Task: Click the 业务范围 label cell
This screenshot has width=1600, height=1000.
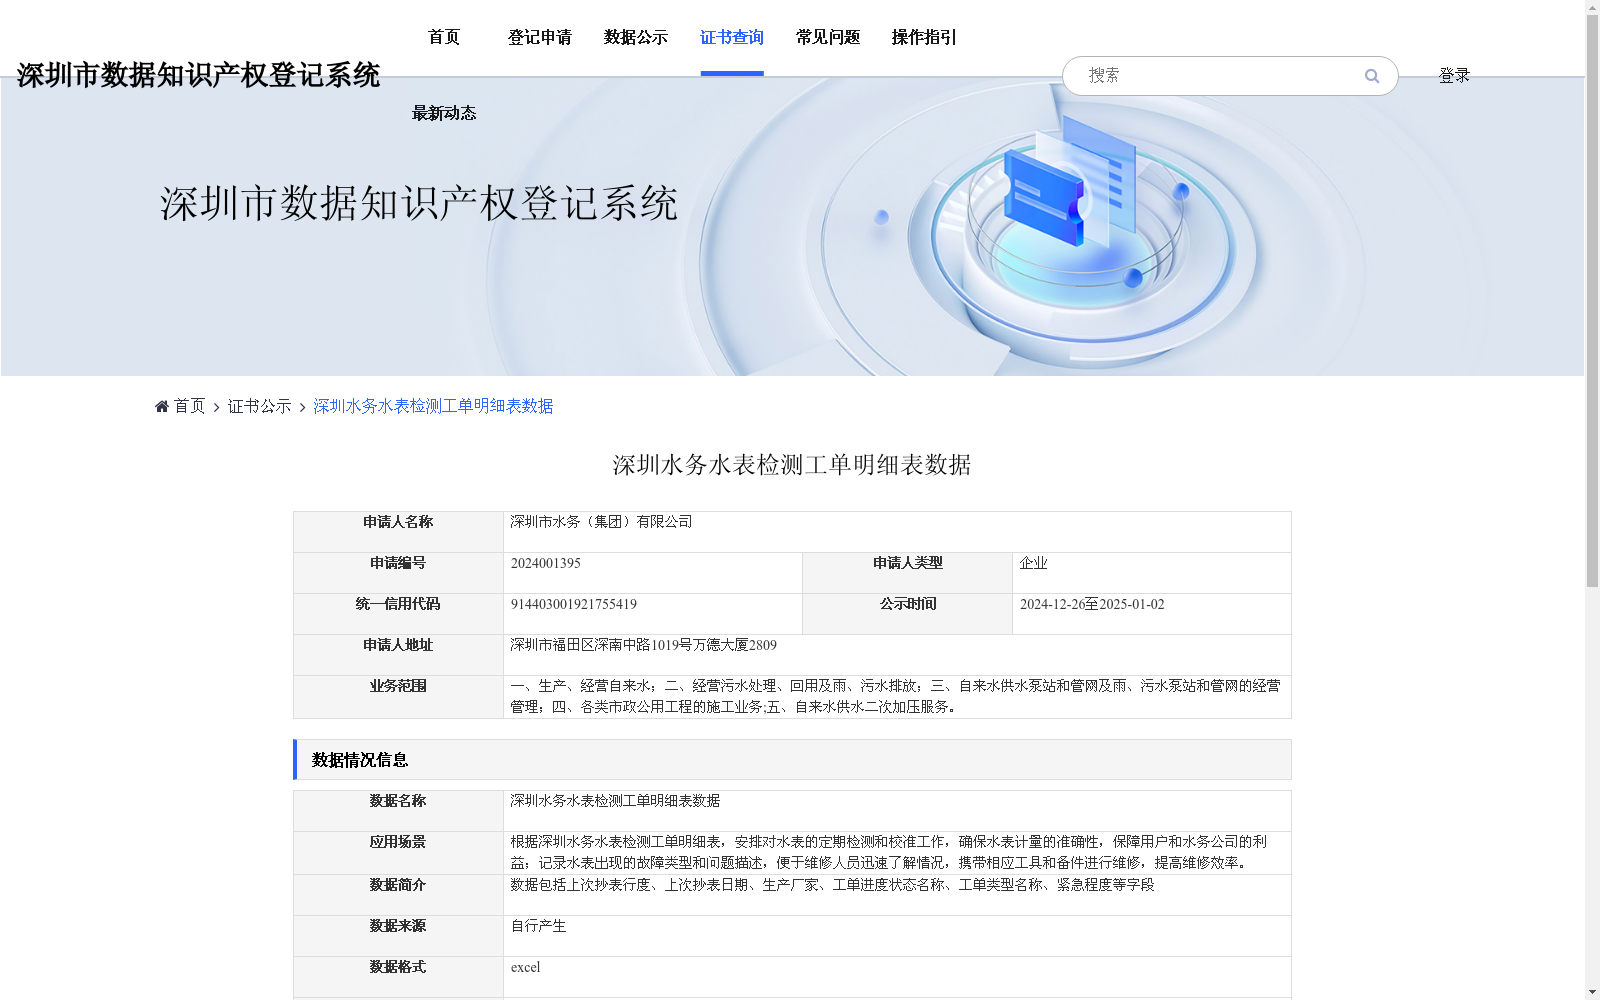Action: (398, 697)
